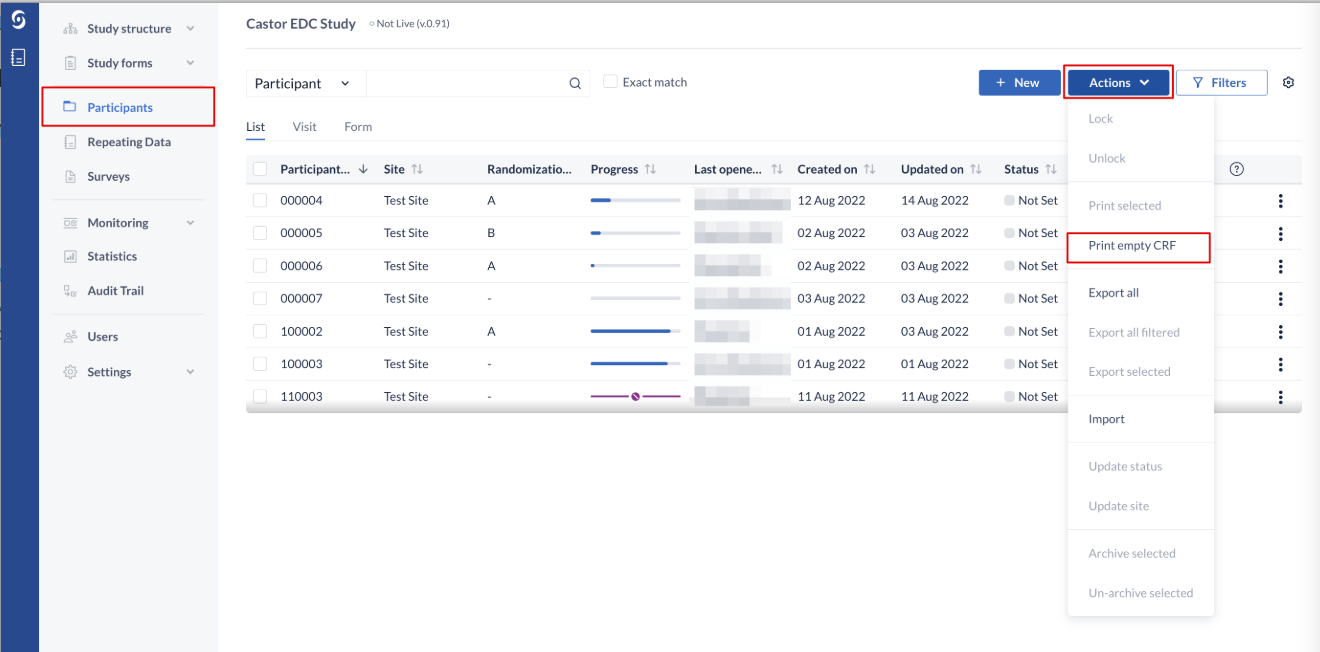Click the Study forms sidebar icon
Screen dimensions: 1320x652
(70, 63)
